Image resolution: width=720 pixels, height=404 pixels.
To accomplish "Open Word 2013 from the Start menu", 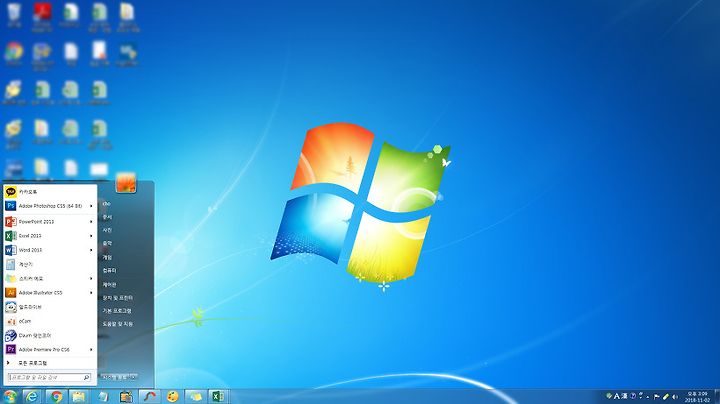I will tap(50, 250).
